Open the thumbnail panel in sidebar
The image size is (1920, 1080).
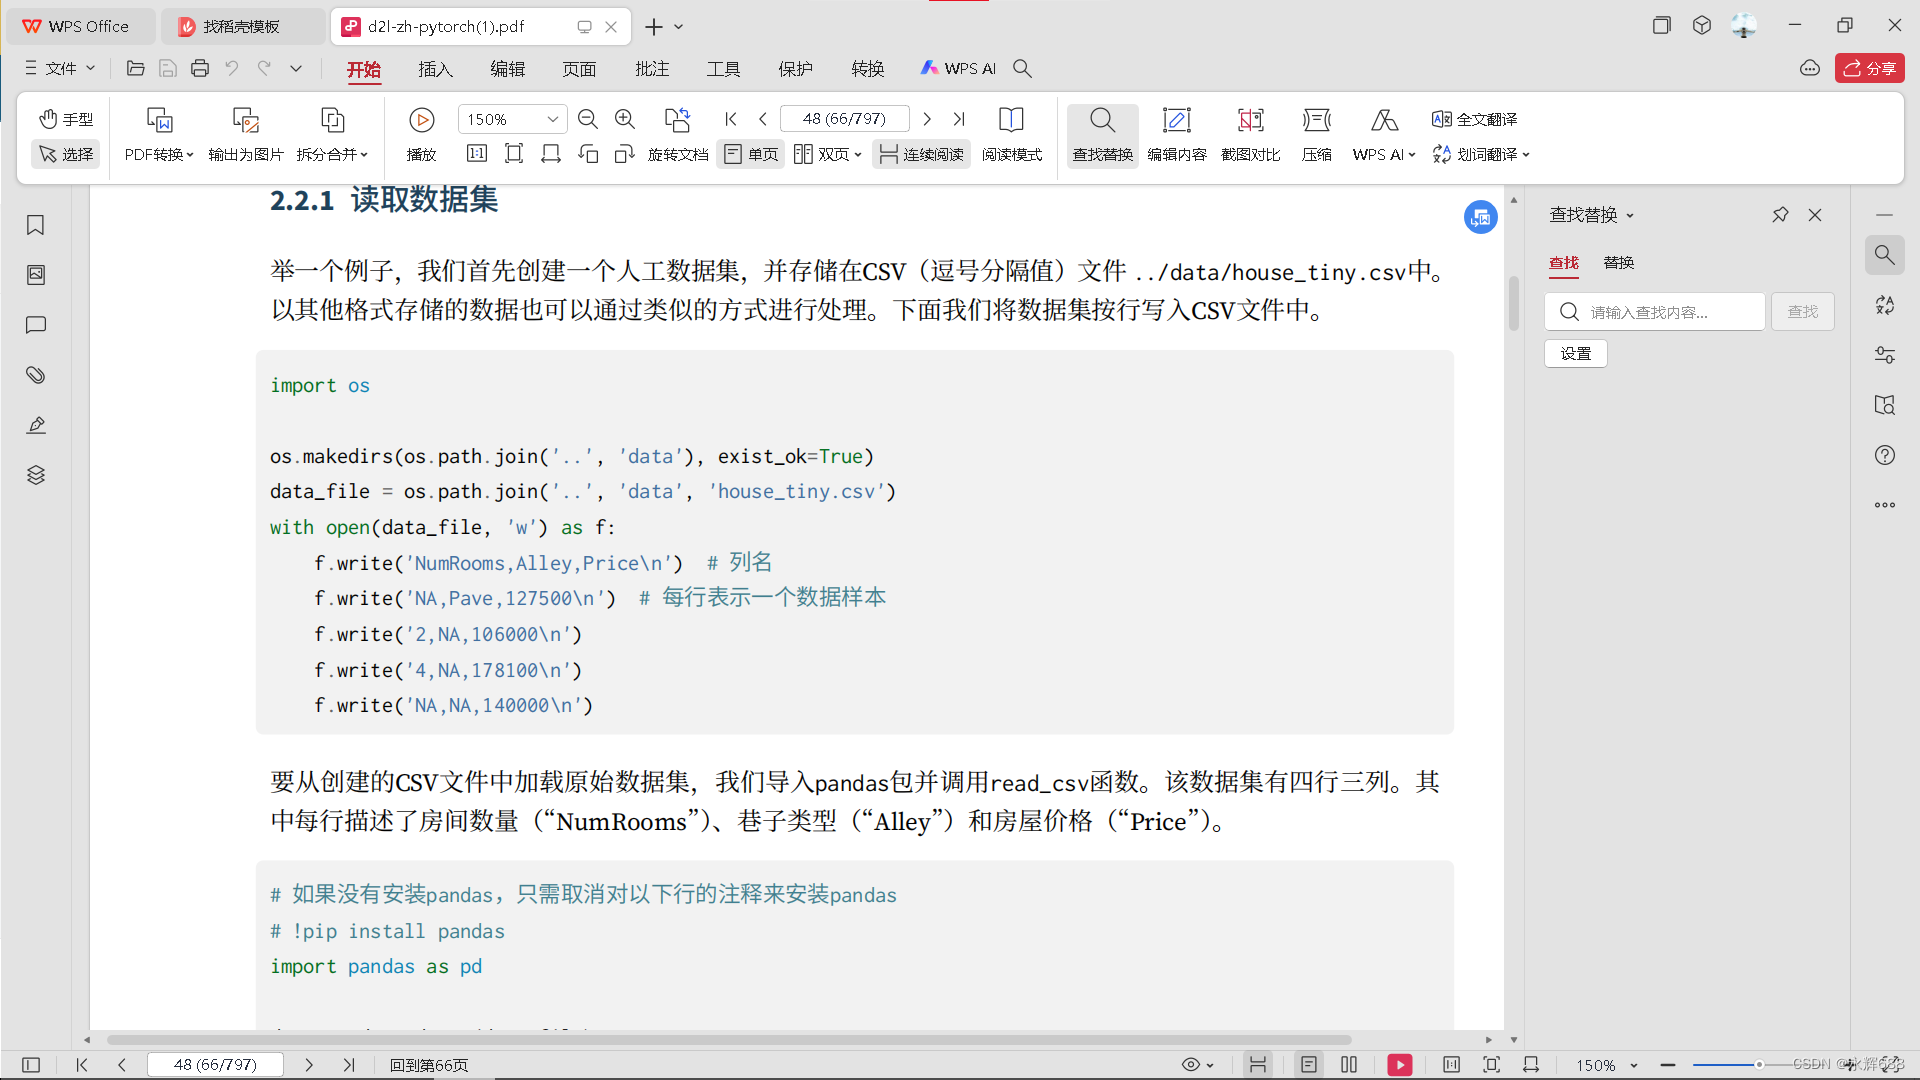pyautogui.click(x=36, y=275)
